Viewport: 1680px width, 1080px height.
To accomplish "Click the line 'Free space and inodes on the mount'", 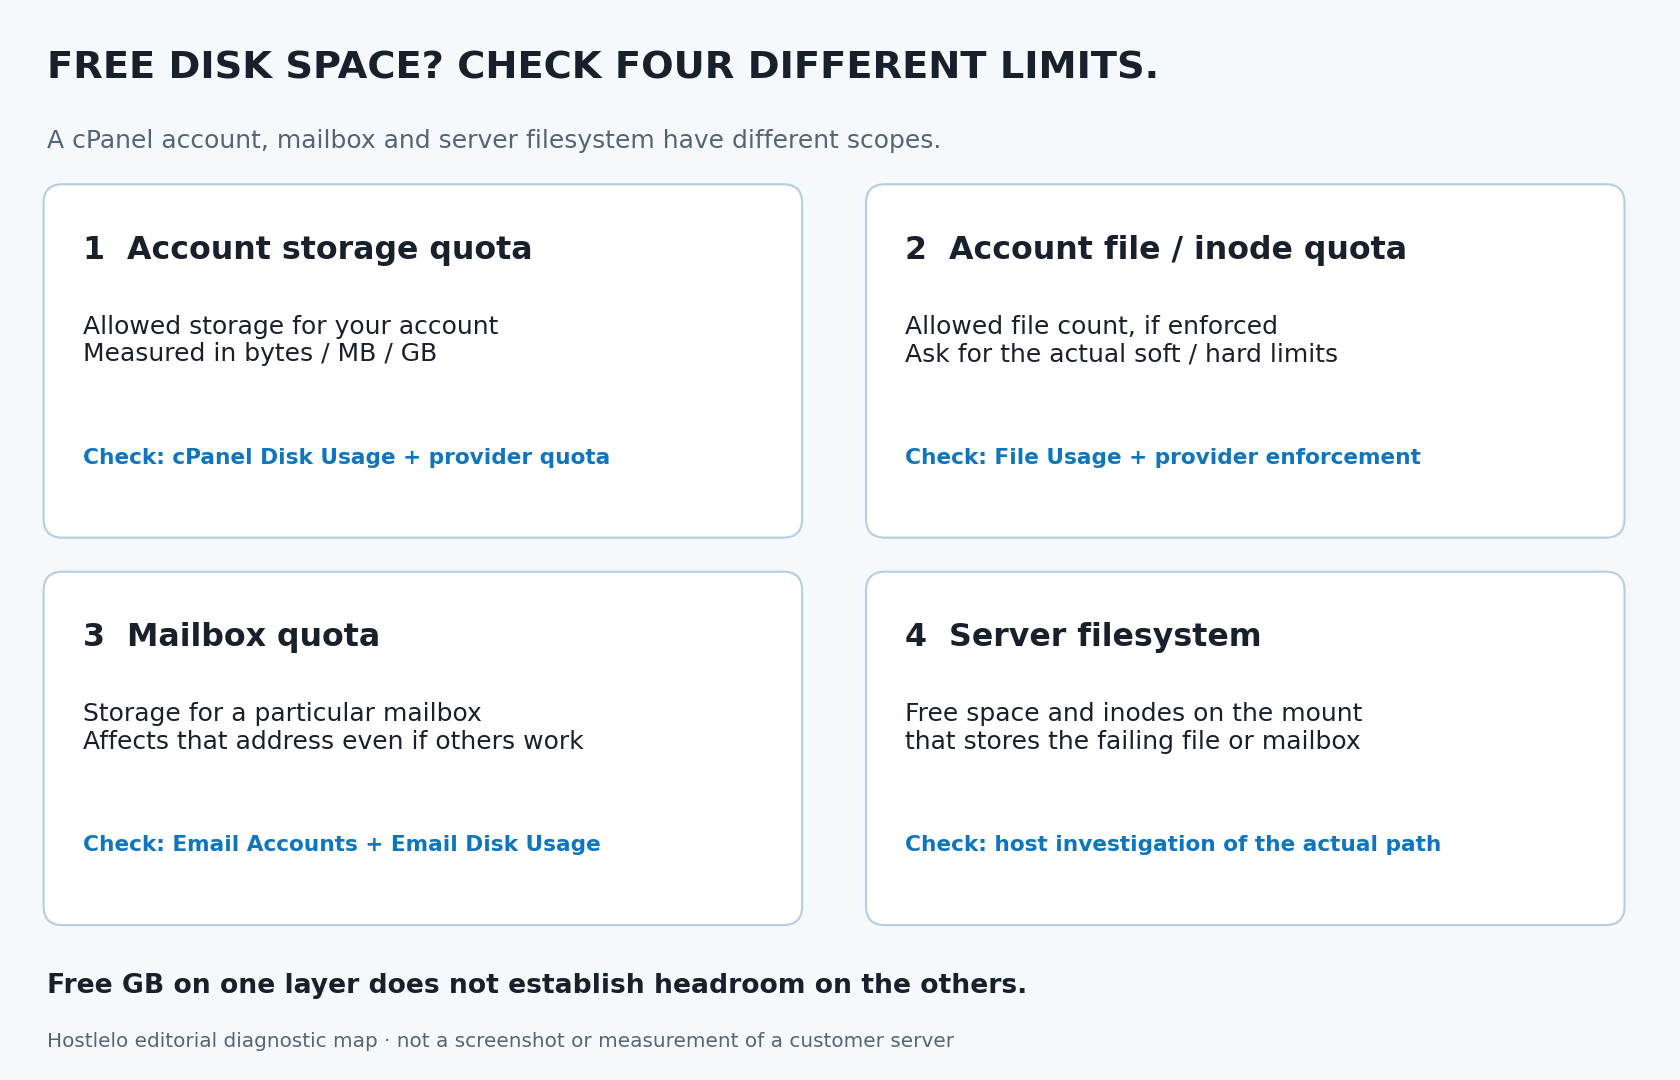I will pos(1133,713).
